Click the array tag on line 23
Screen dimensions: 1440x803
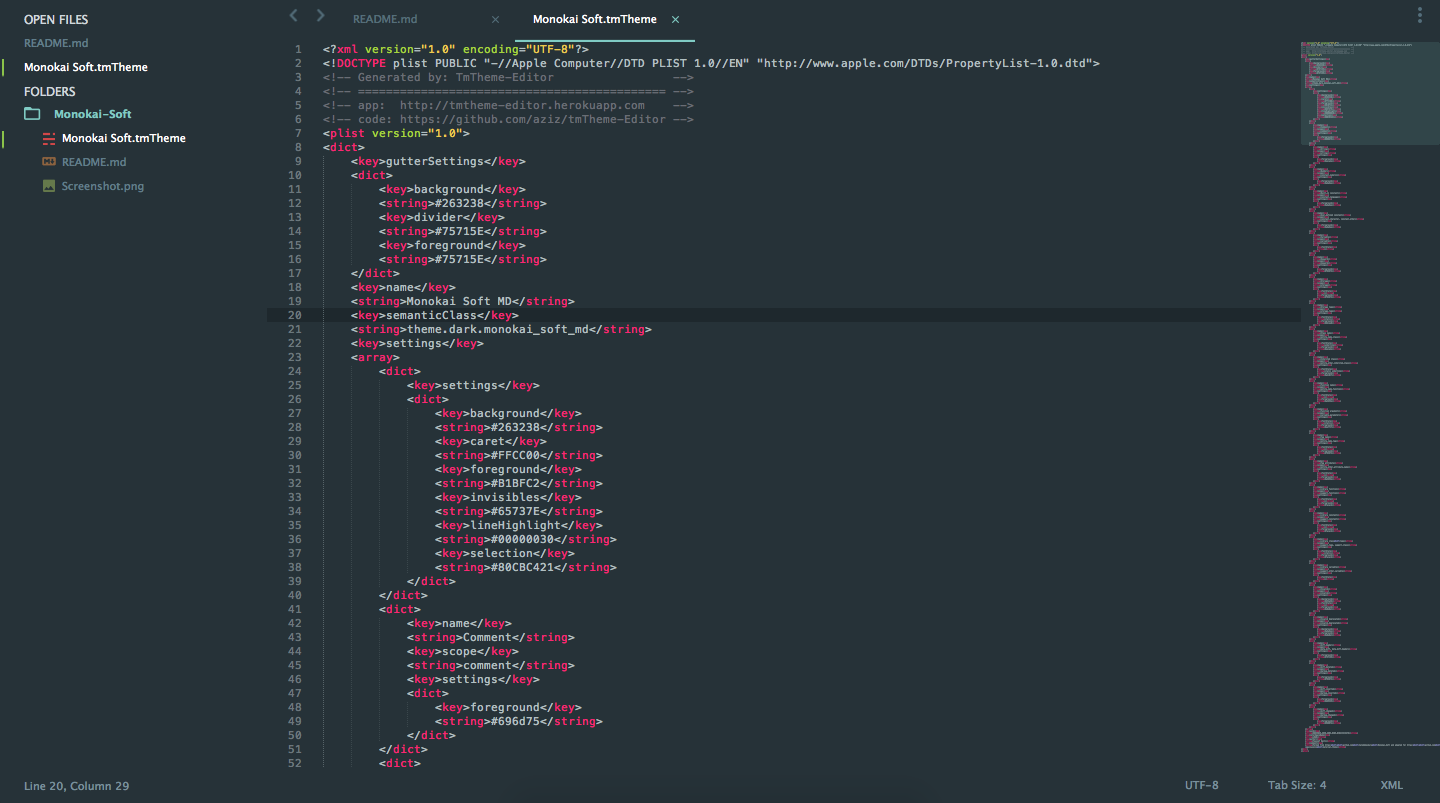[x=375, y=357]
